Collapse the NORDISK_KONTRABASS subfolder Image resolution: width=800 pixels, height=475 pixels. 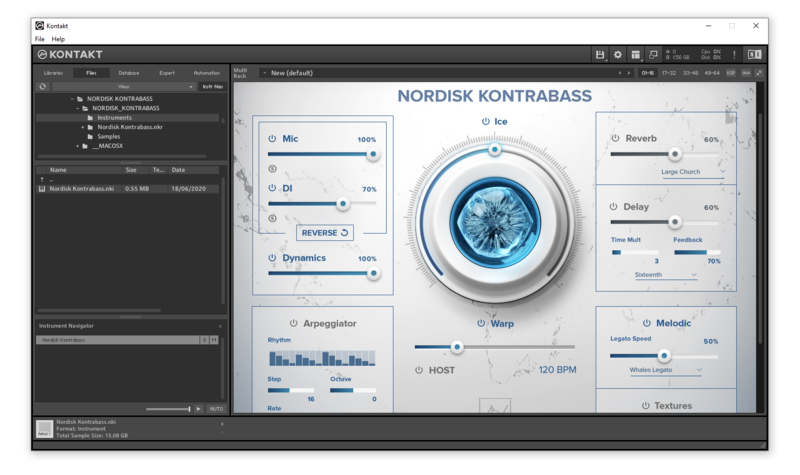(78, 108)
